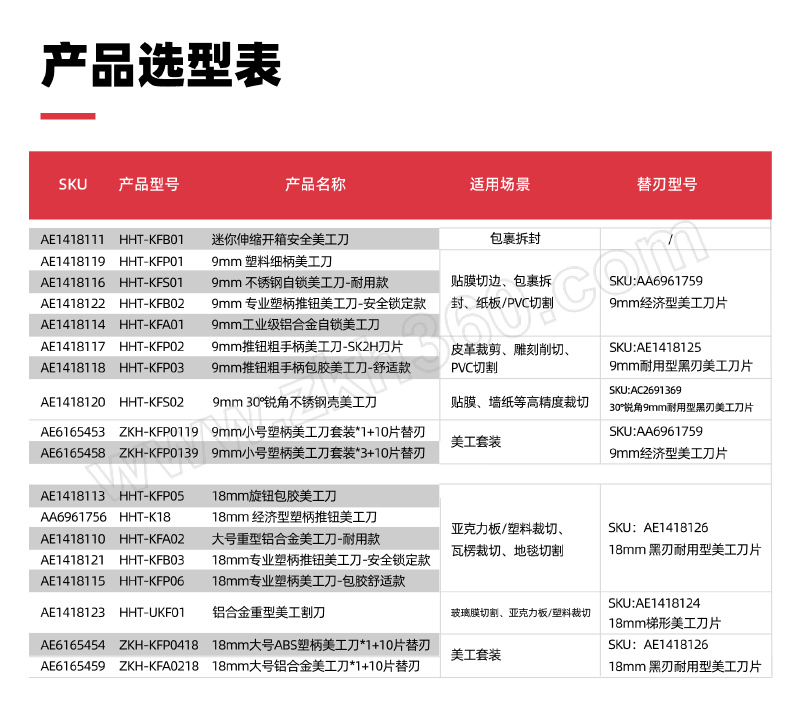Image resolution: width=800 pixels, height=723 pixels.
Task: Select the 9mm工业级铝合金自锁美工刀 row
Action: [x=295, y=325]
